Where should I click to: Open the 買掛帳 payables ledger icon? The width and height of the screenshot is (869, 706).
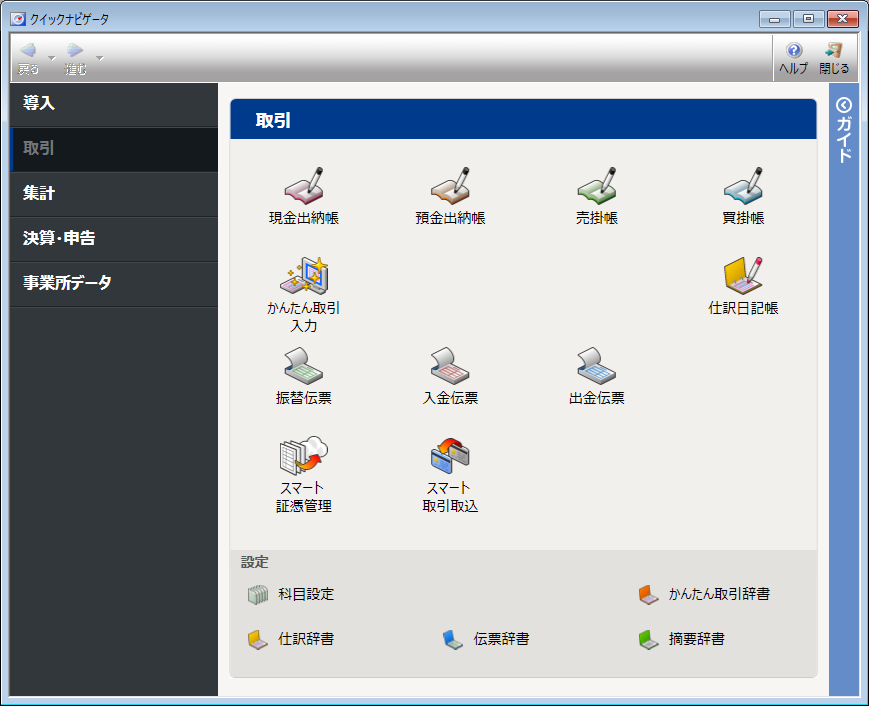pyautogui.click(x=743, y=186)
